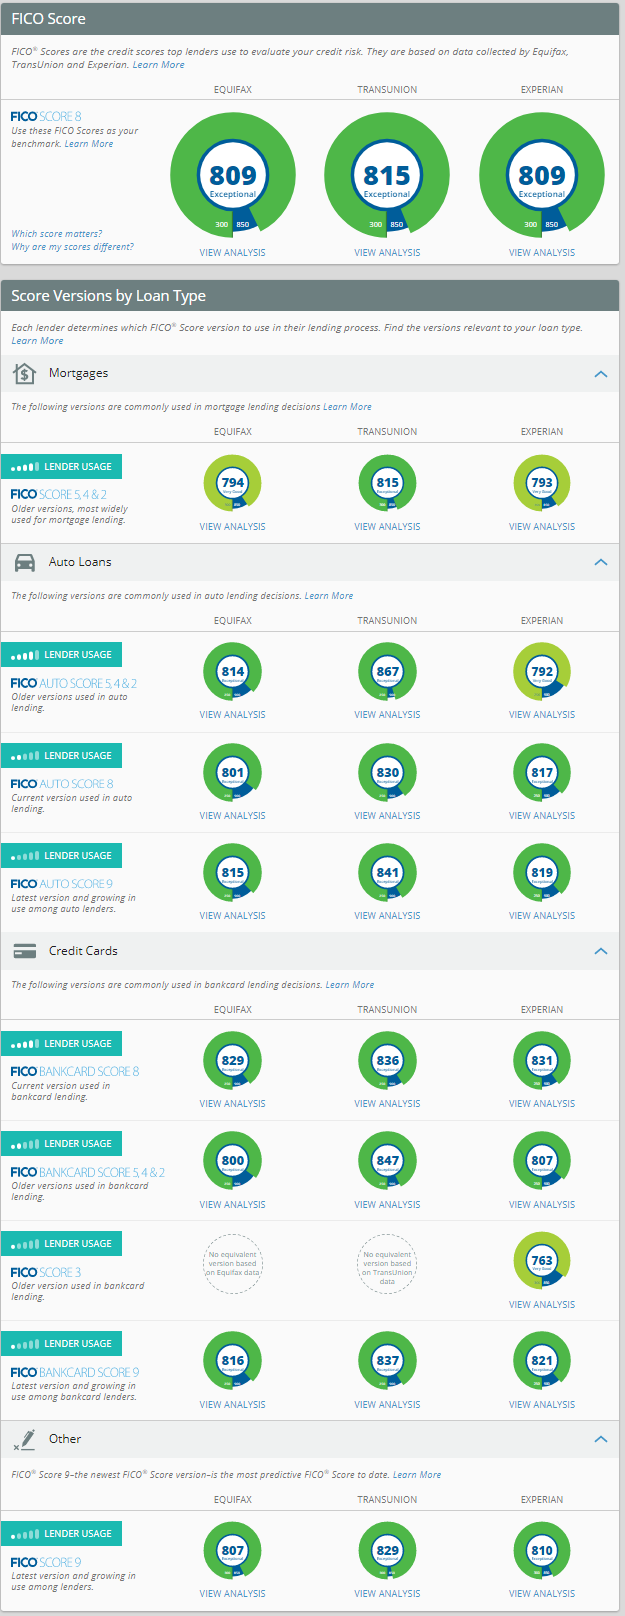This screenshot has height=1616, width=625.
Task: Click Experian FICO Score 3 gauge showing 763
Action: pyautogui.click(x=542, y=1261)
